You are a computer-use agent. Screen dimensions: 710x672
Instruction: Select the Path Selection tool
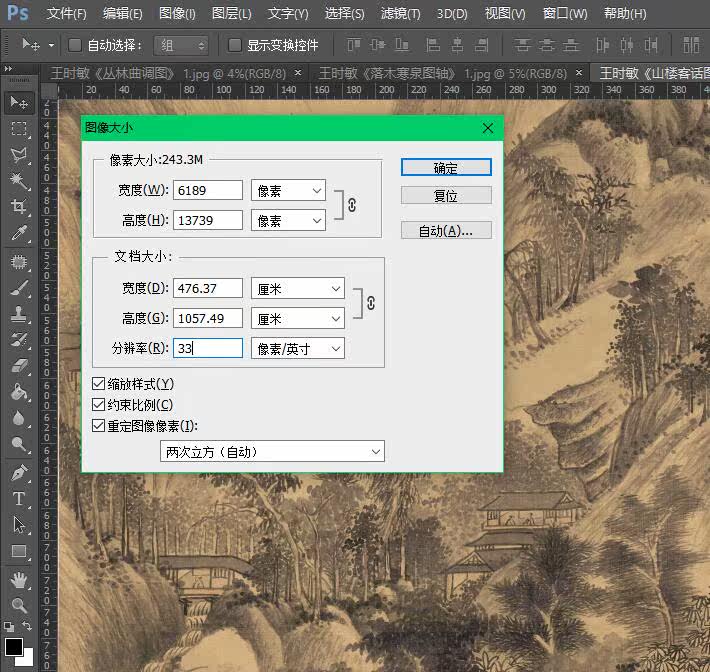pyautogui.click(x=19, y=525)
